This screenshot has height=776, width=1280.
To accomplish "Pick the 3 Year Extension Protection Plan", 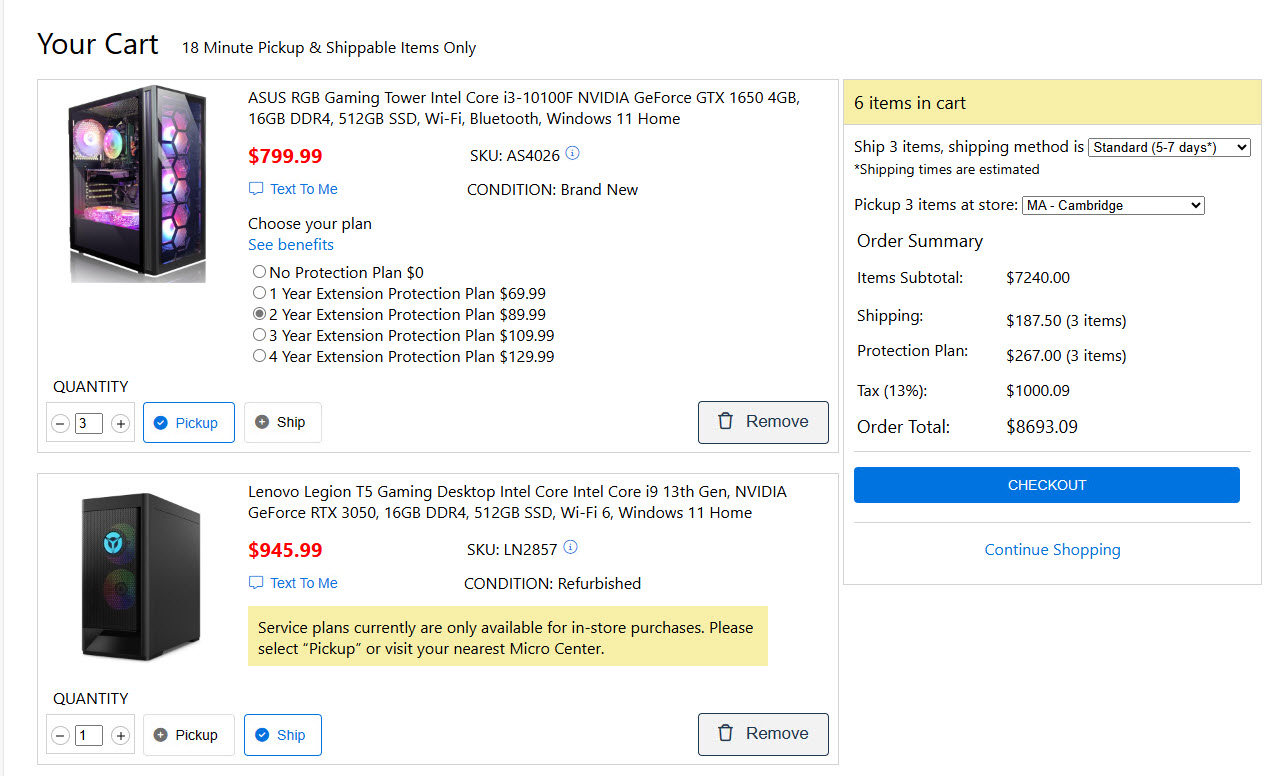I will point(260,335).
